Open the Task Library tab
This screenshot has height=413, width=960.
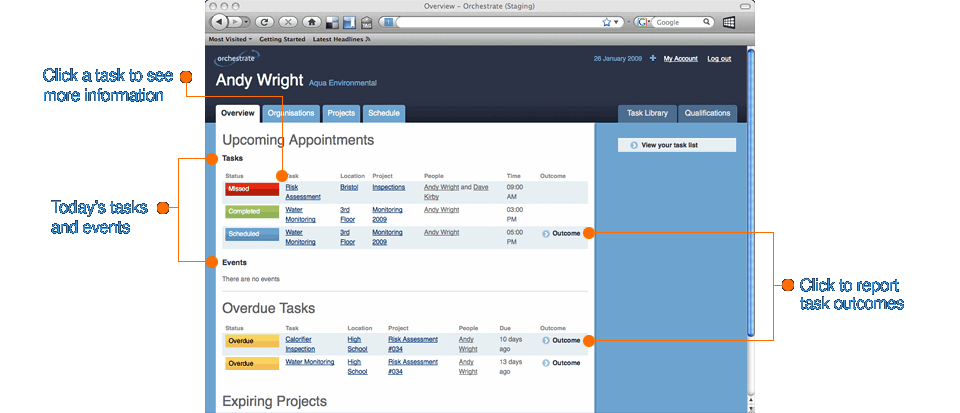point(647,113)
